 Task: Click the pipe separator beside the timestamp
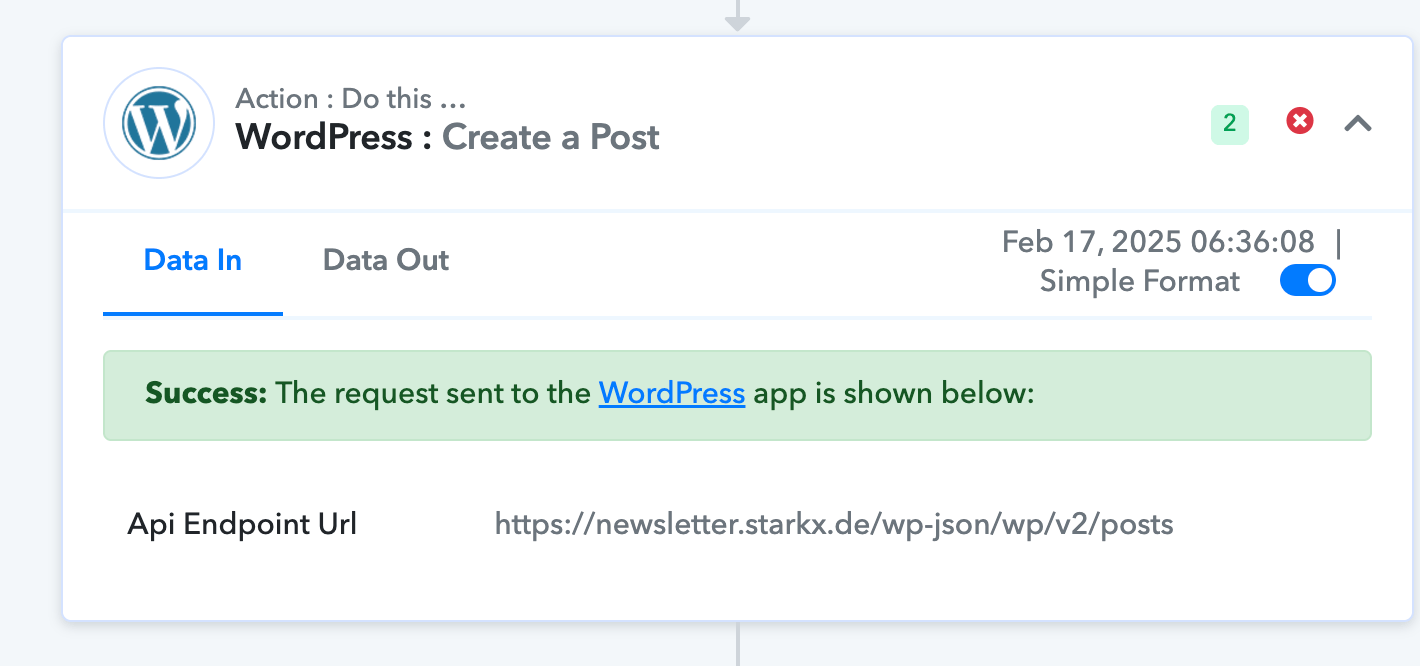click(x=1338, y=242)
